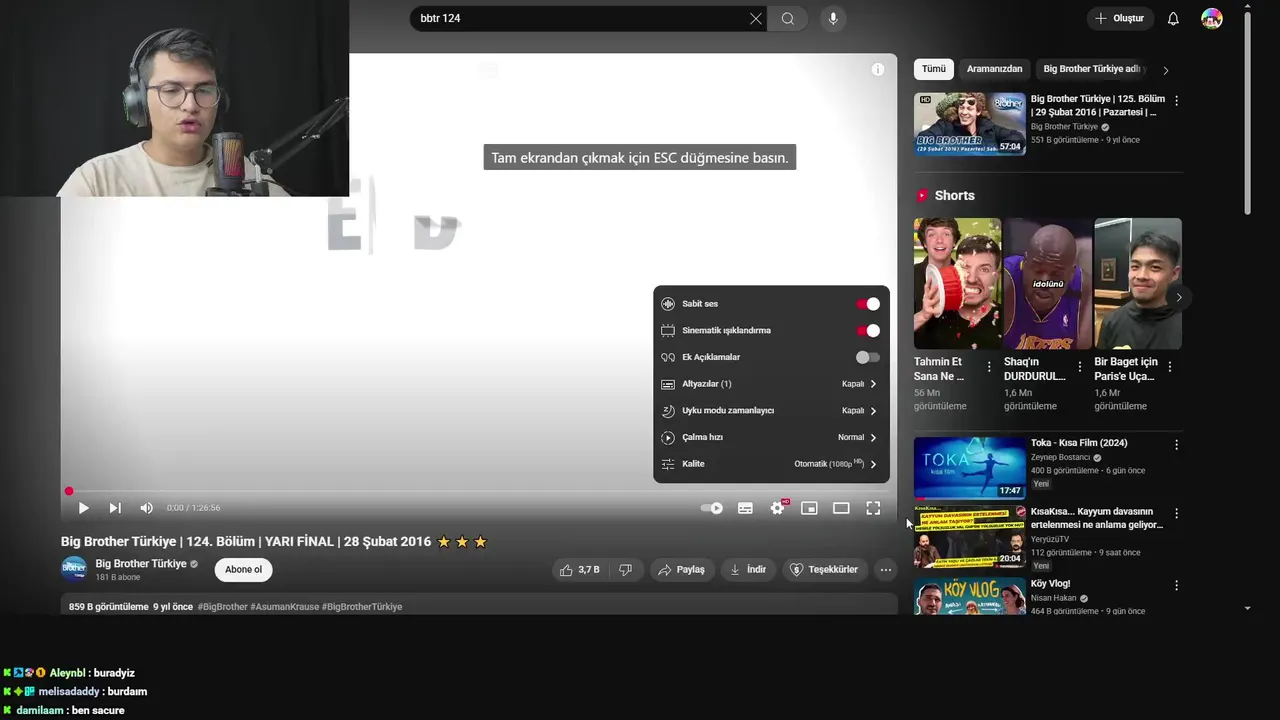Image resolution: width=1280 pixels, height=720 pixels.
Task: Toggle the autoplay switch in player bar
Action: click(x=712, y=508)
